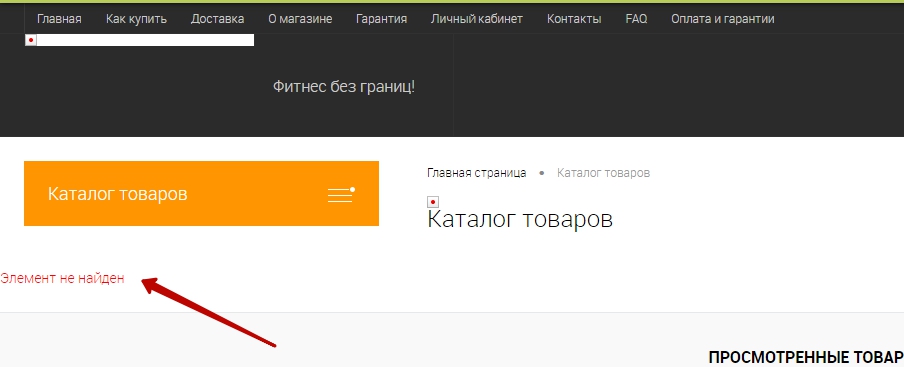Open the Гарантия page
Screen dimensions: 904x367
coord(381,19)
